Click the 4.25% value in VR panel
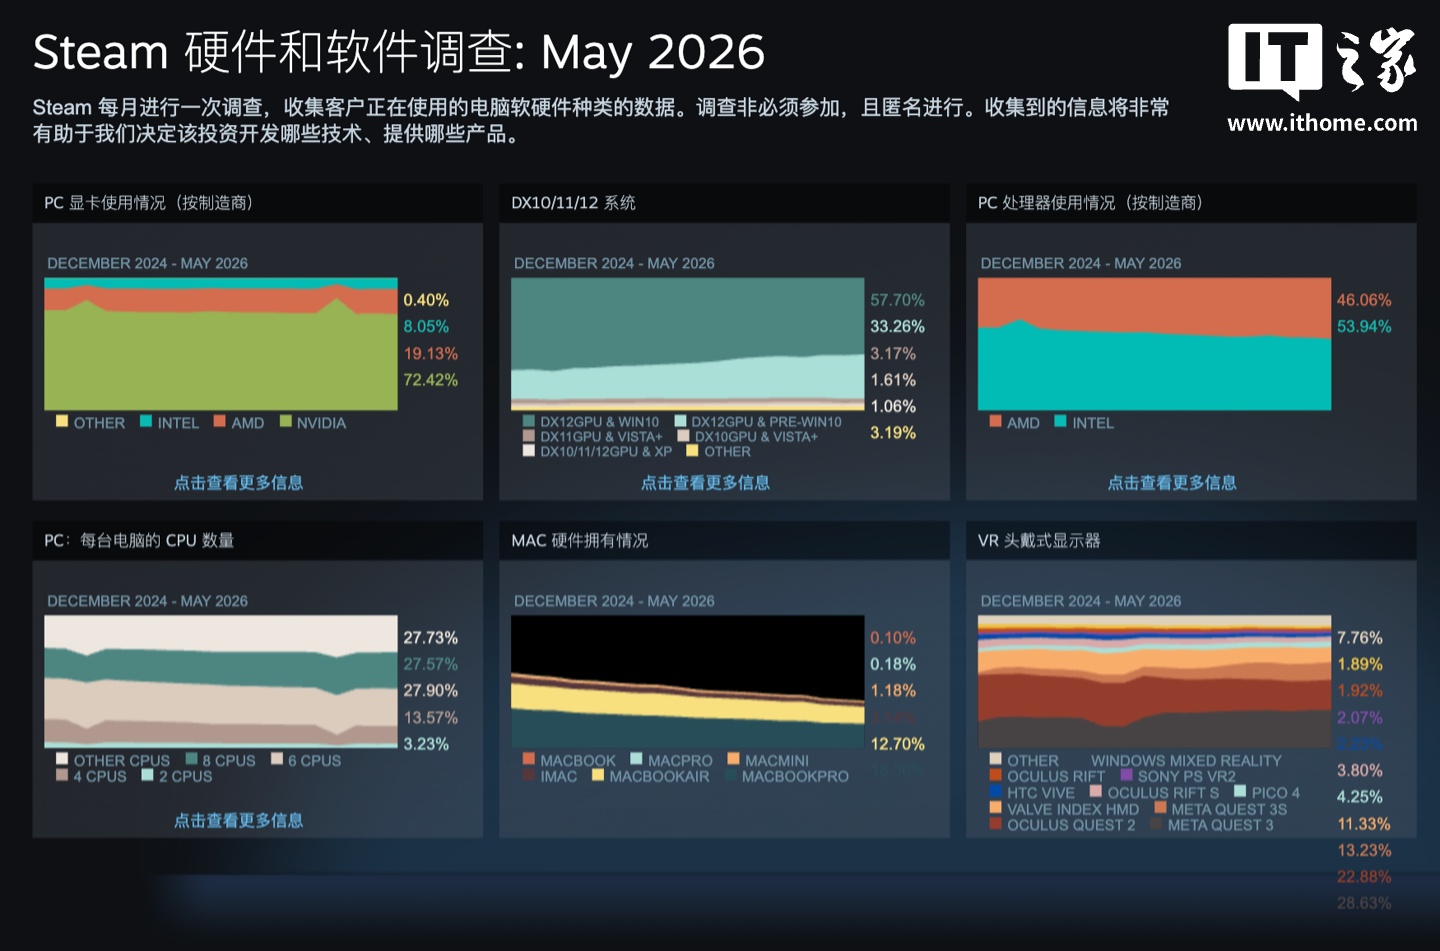The width and height of the screenshot is (1440, 951). coord(1360,797)
